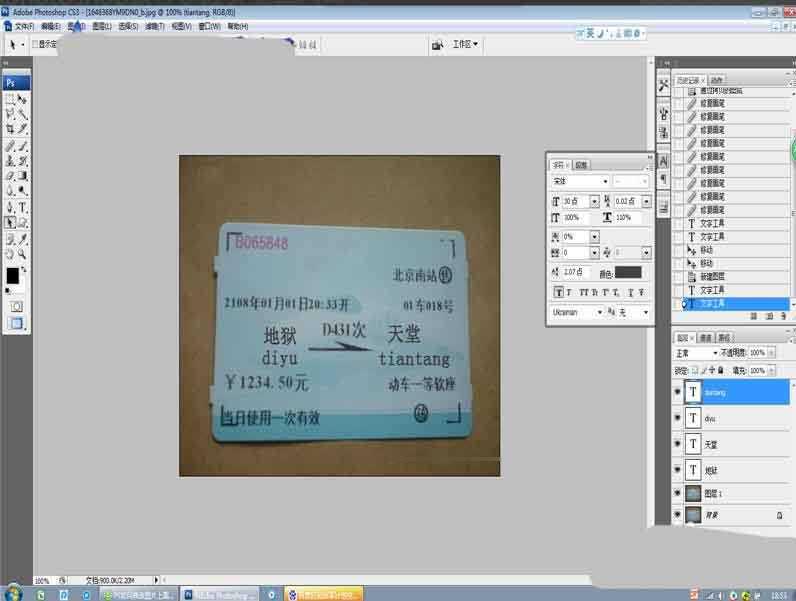This screenshot has height=601, width=796.
Task: Select the Rectangular Marquee tool
Action: [10, 99]
